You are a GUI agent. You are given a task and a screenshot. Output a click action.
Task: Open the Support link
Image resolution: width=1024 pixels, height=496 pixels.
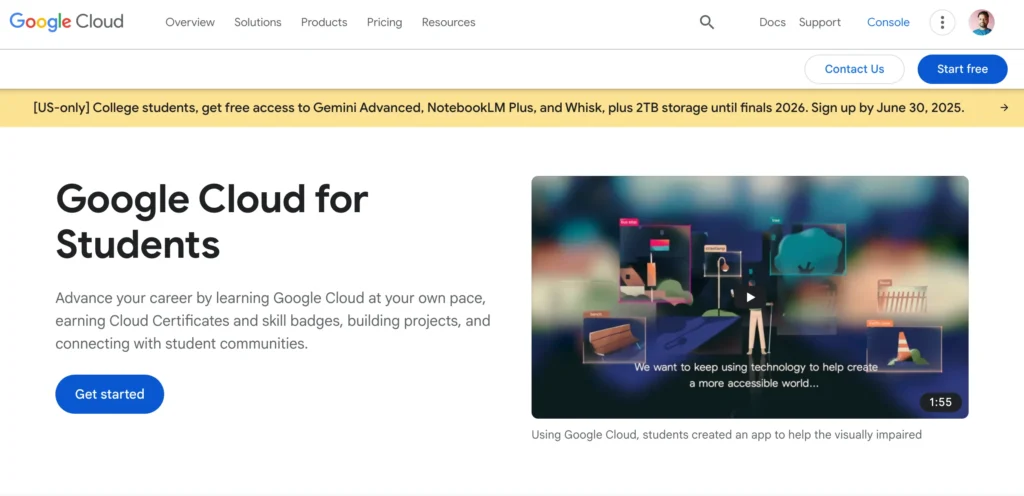click(x=820, y=22)
